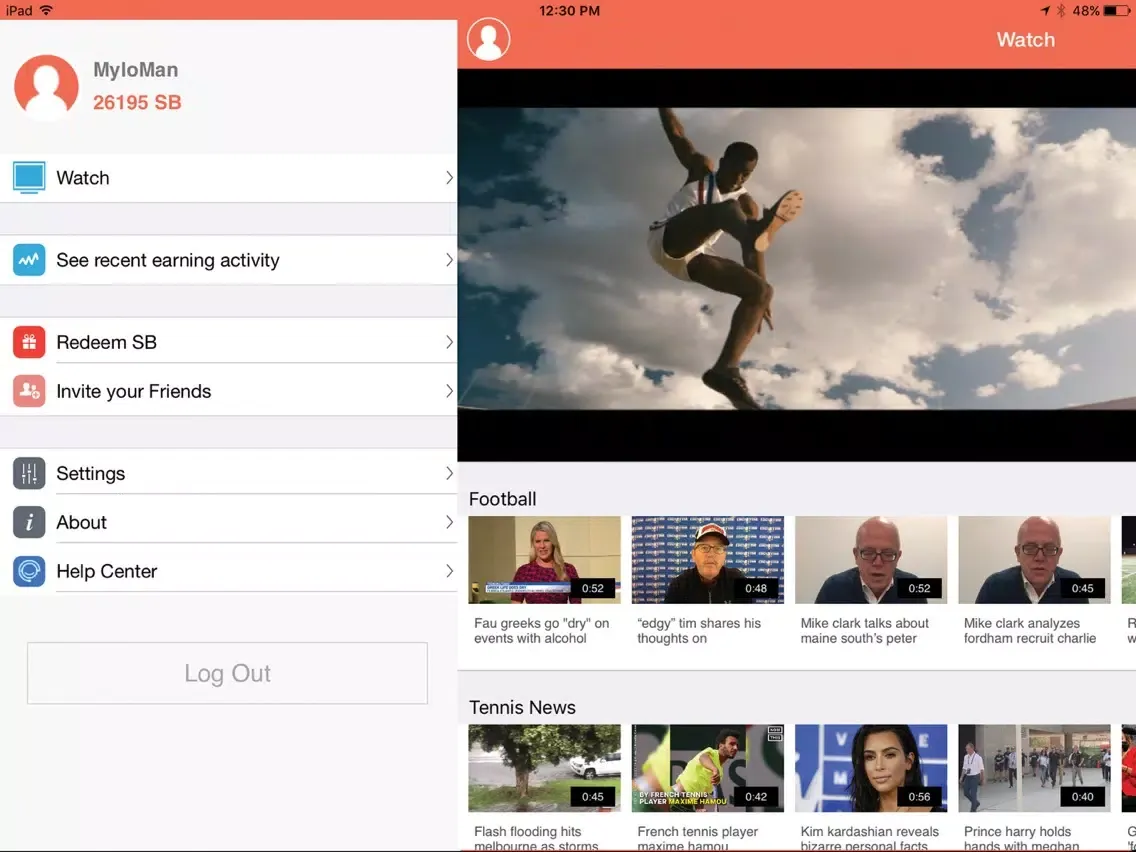Click the Football category heading

(x=503, y=499)
